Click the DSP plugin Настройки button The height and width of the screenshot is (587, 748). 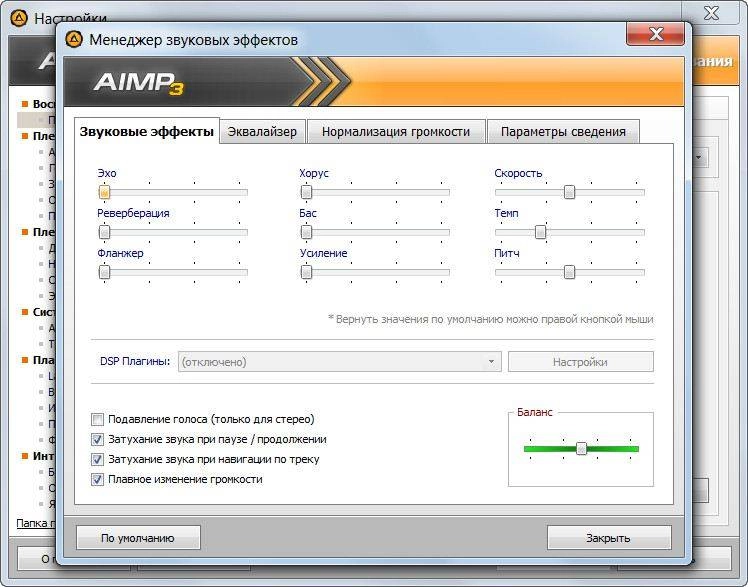point(581,362)
